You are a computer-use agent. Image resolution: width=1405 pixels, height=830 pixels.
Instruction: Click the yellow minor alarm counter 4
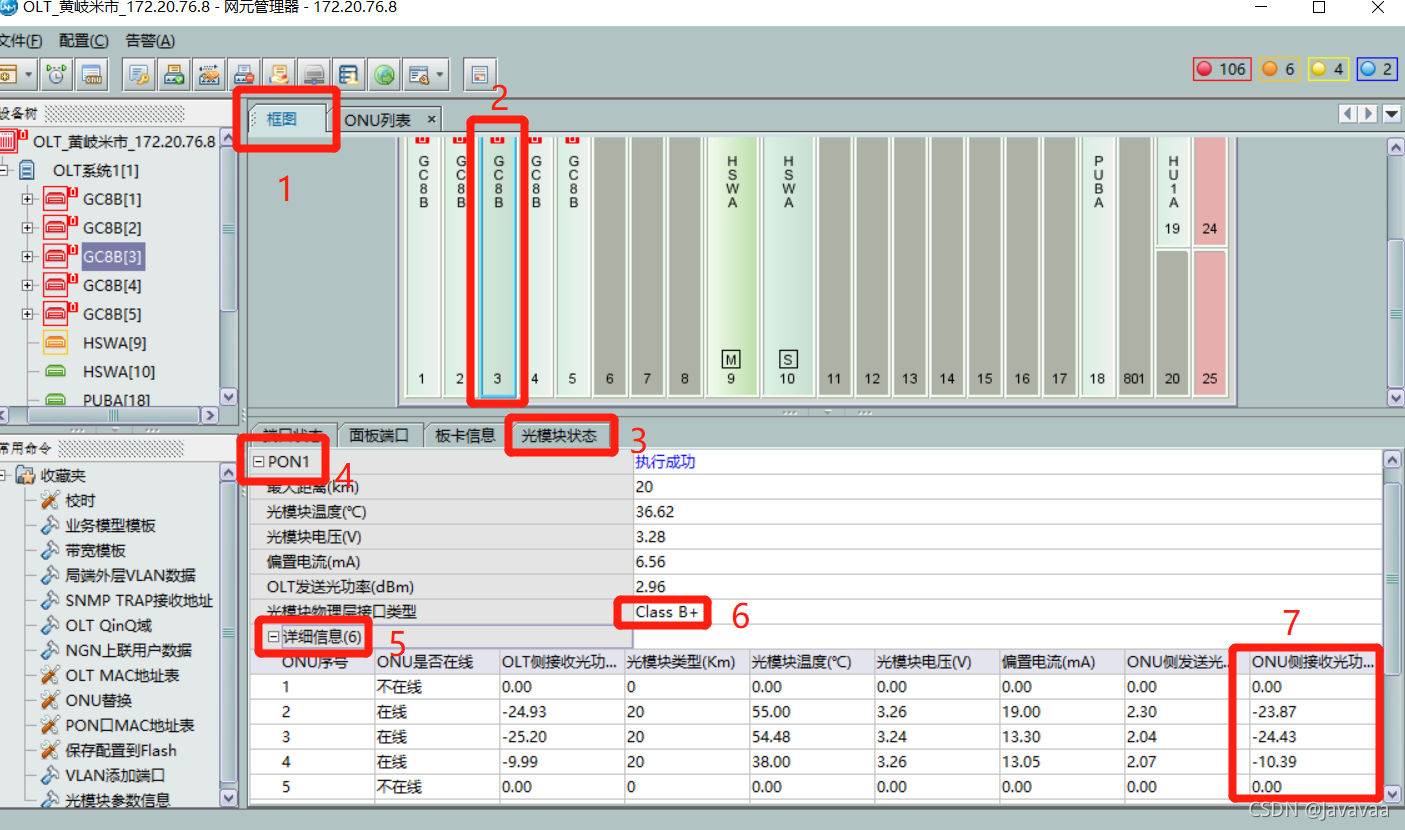pos(1327,69)
